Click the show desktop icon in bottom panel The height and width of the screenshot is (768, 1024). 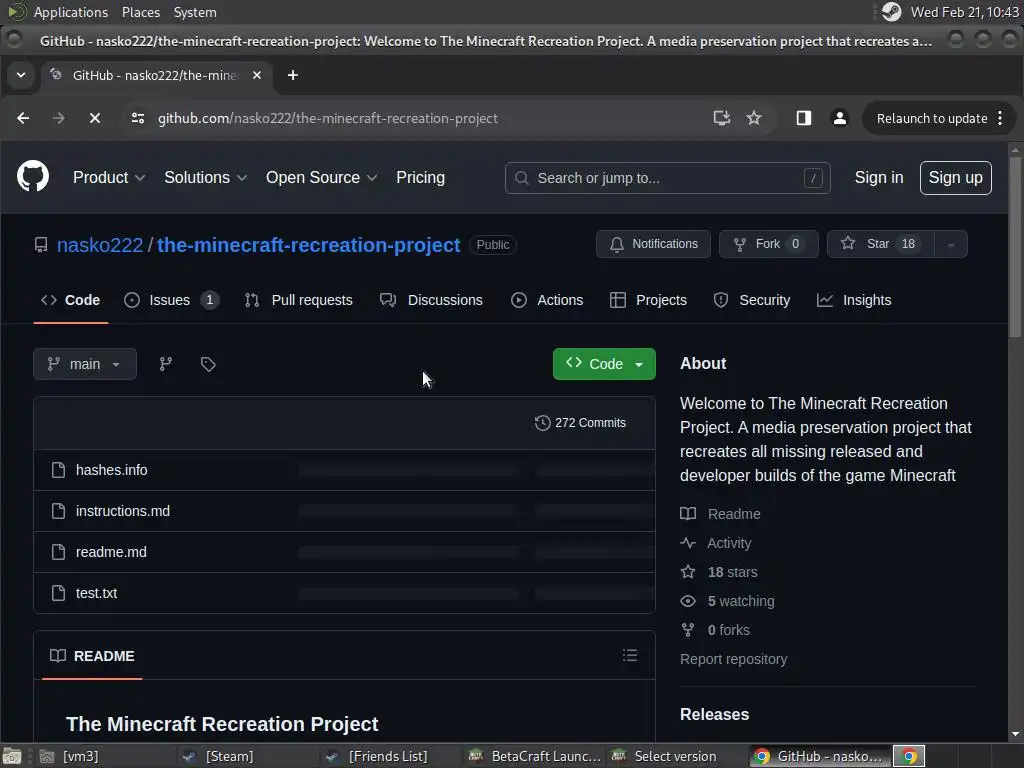pyautogui.click(x=12, y=756)
